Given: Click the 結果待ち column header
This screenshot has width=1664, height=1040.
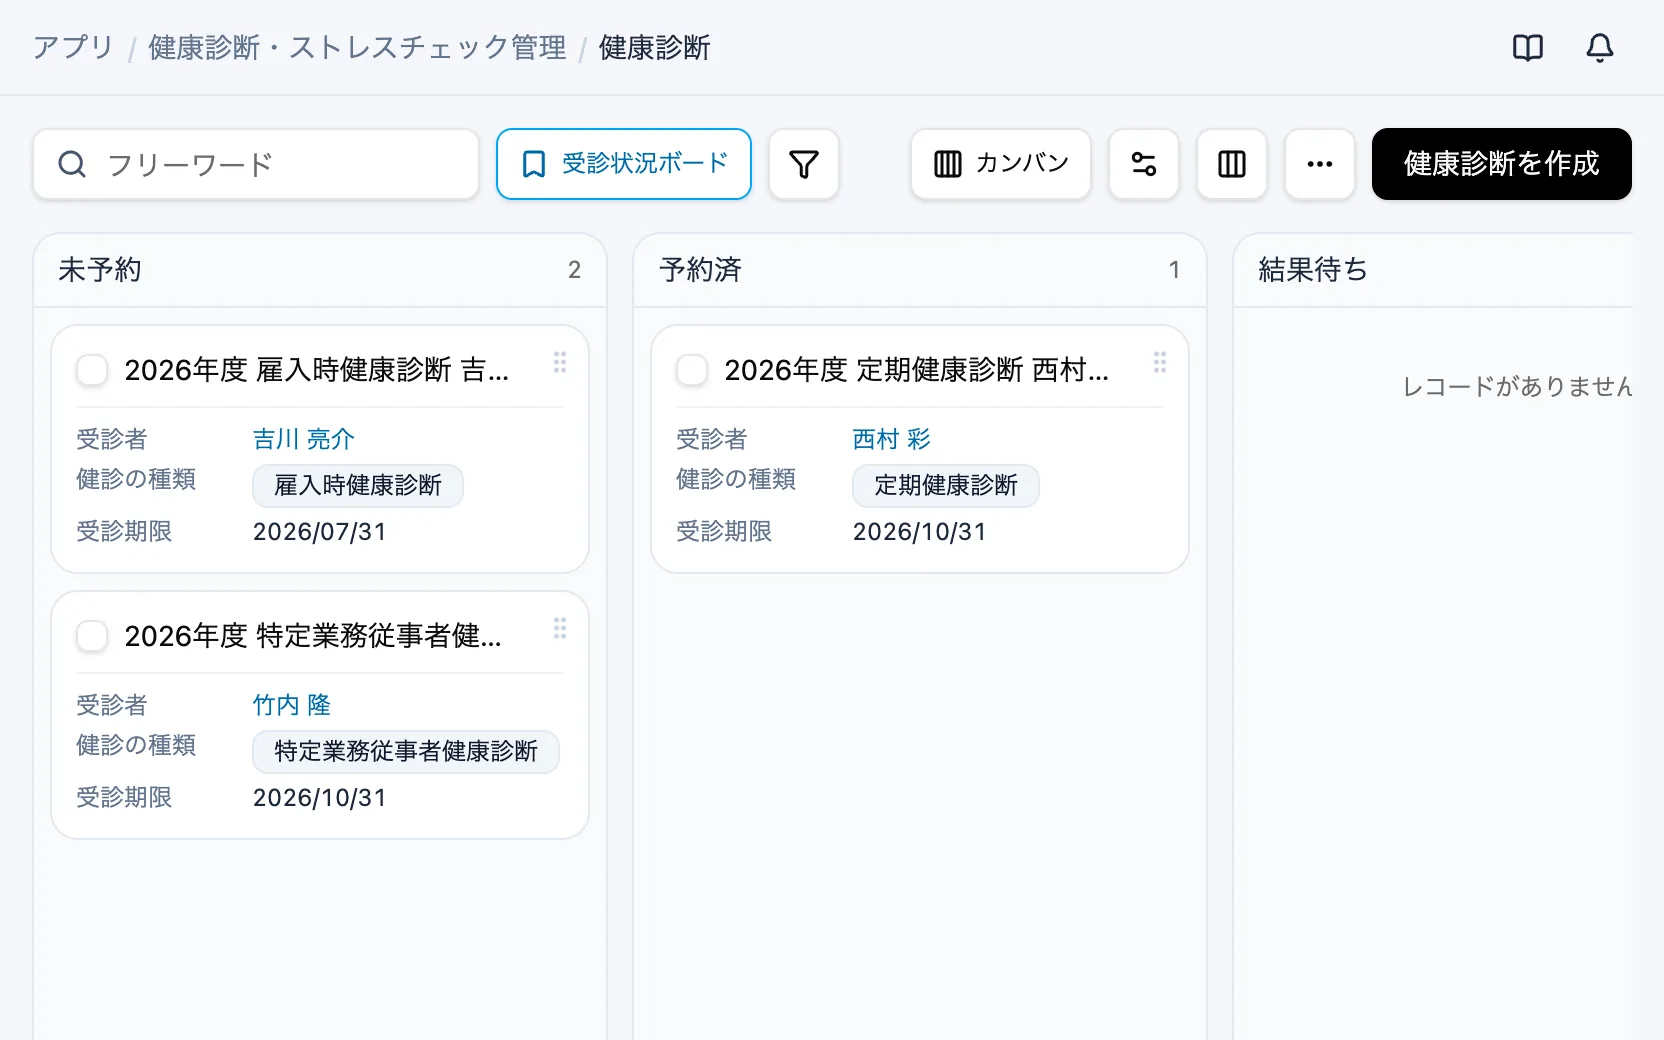Looking at the screenshot, I should point(1432,270).
